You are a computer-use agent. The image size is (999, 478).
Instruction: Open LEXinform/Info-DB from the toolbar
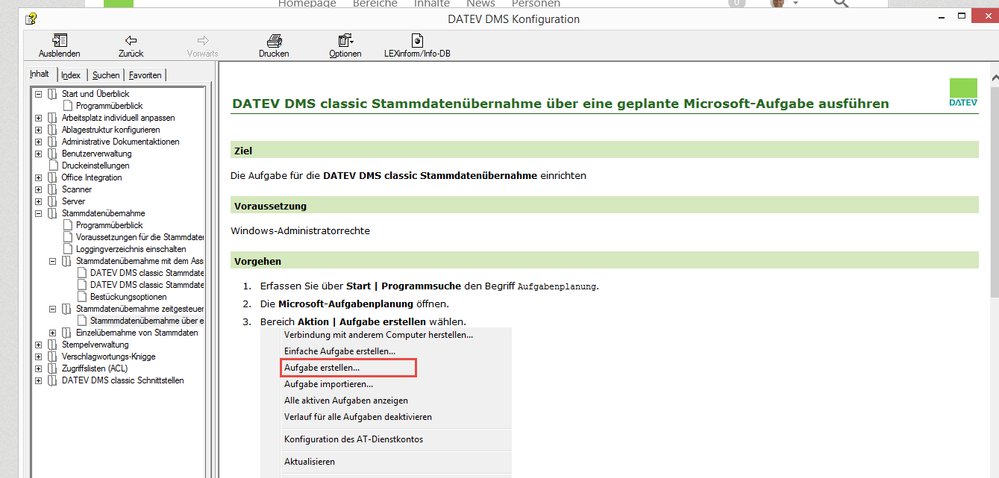pyautogui.click(x=417, y=40)
